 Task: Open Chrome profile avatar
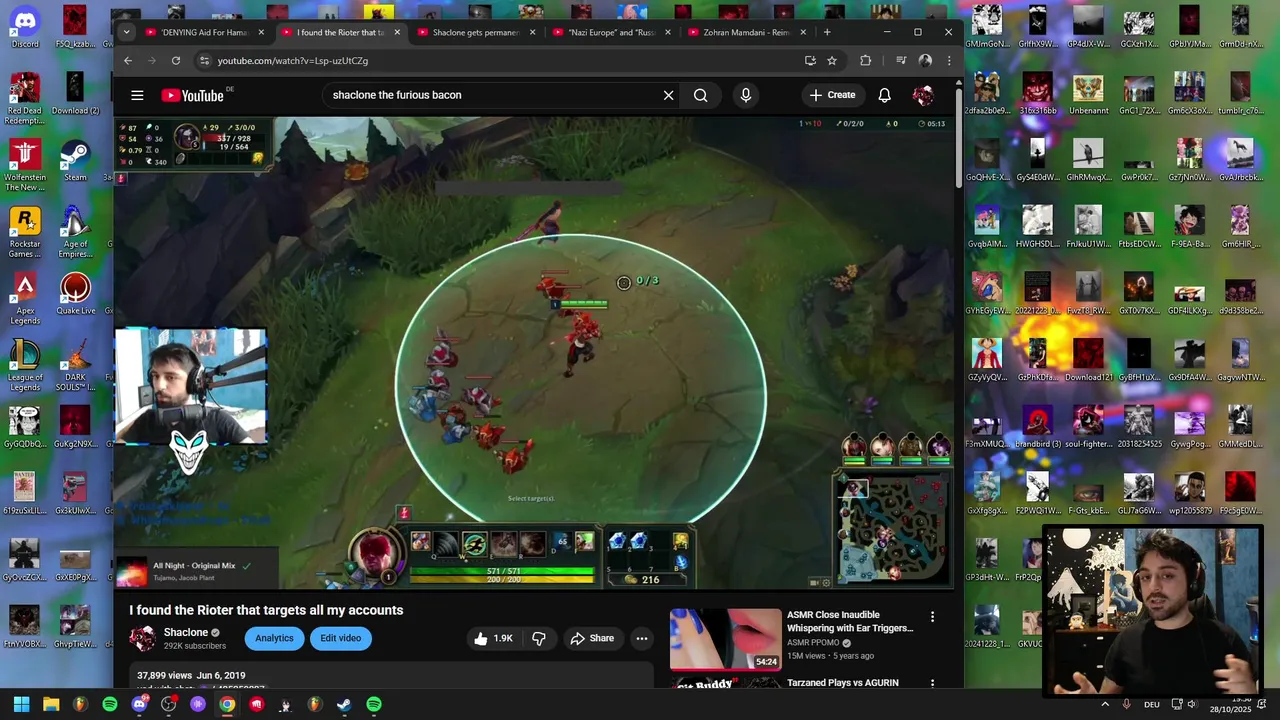(x=925, y=60)
